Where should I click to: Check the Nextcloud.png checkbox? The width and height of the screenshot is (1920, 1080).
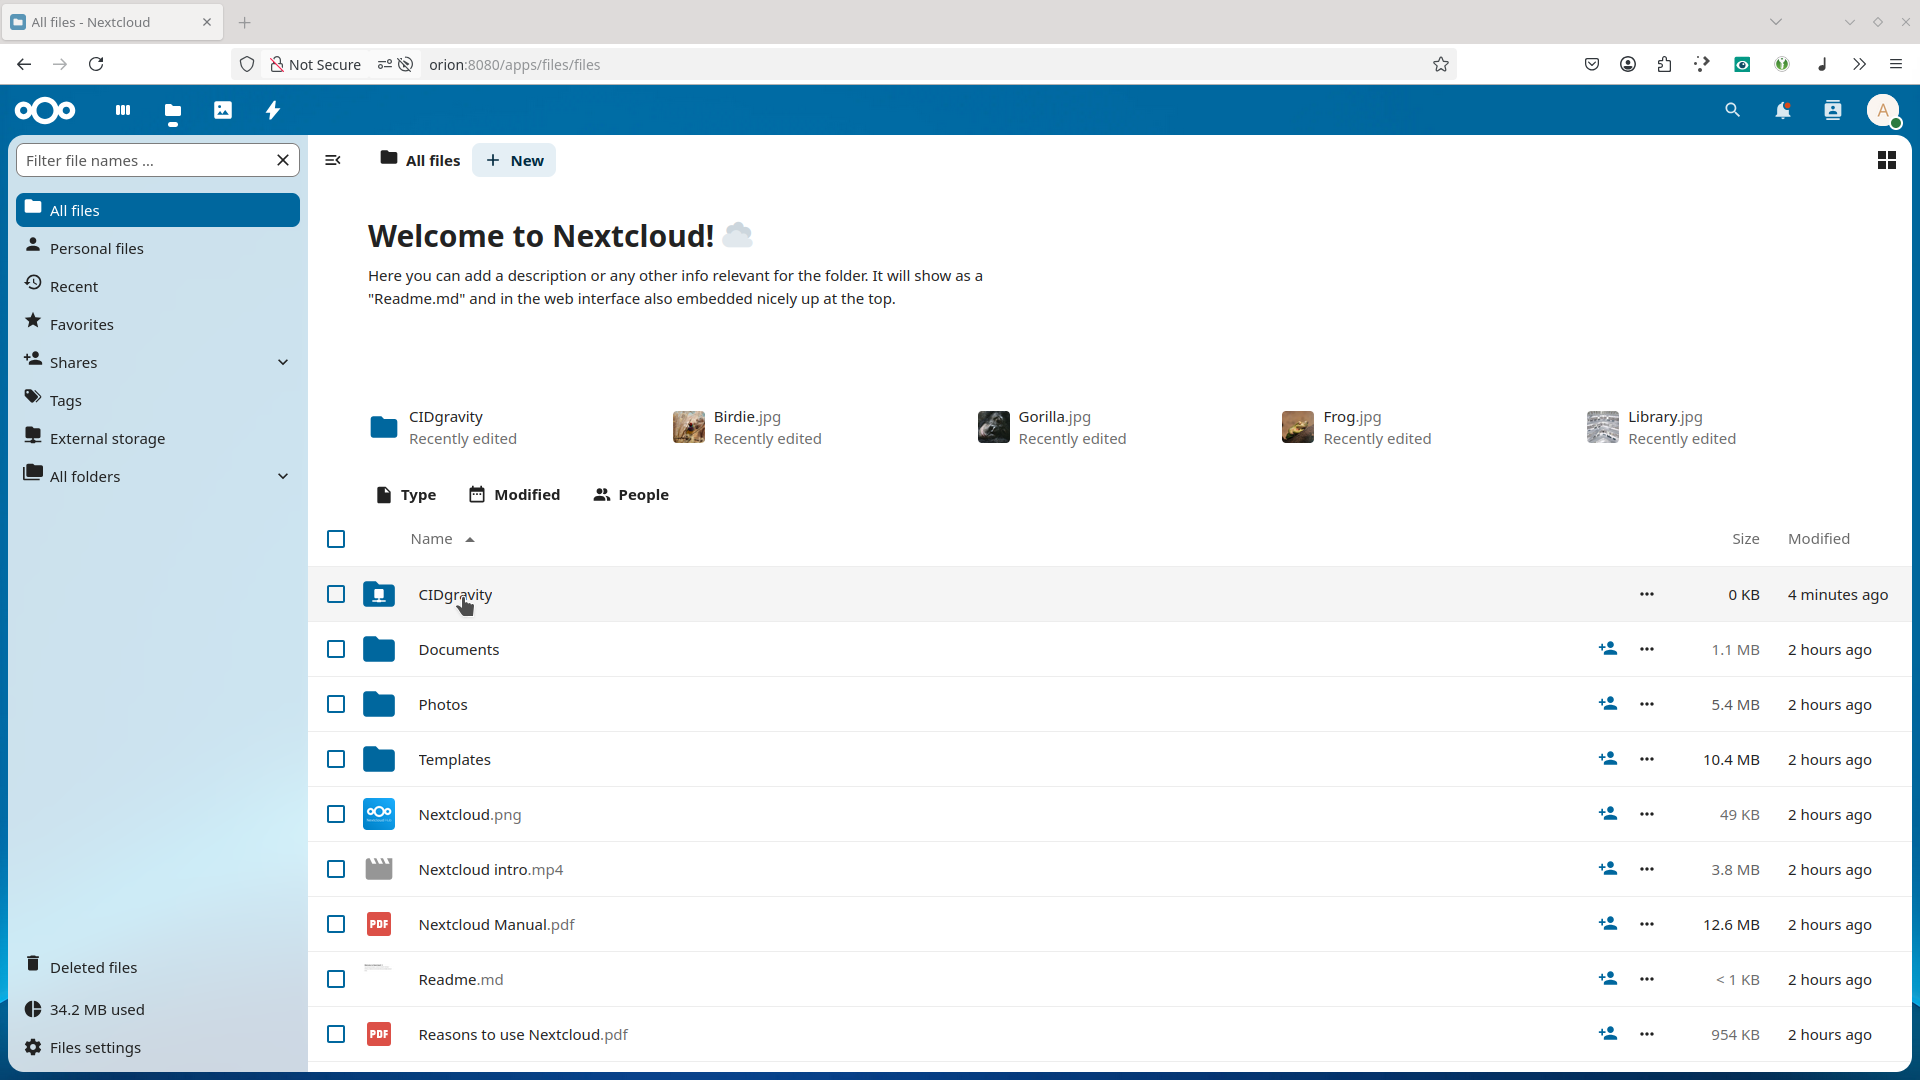click(x=336, y=814)
